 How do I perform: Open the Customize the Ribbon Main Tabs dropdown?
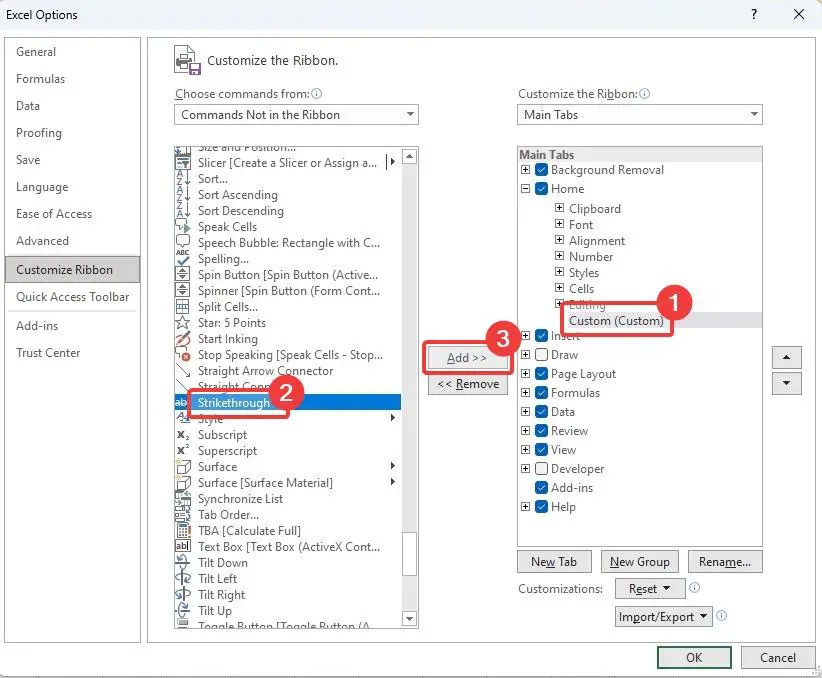click(x=640, y=114)
